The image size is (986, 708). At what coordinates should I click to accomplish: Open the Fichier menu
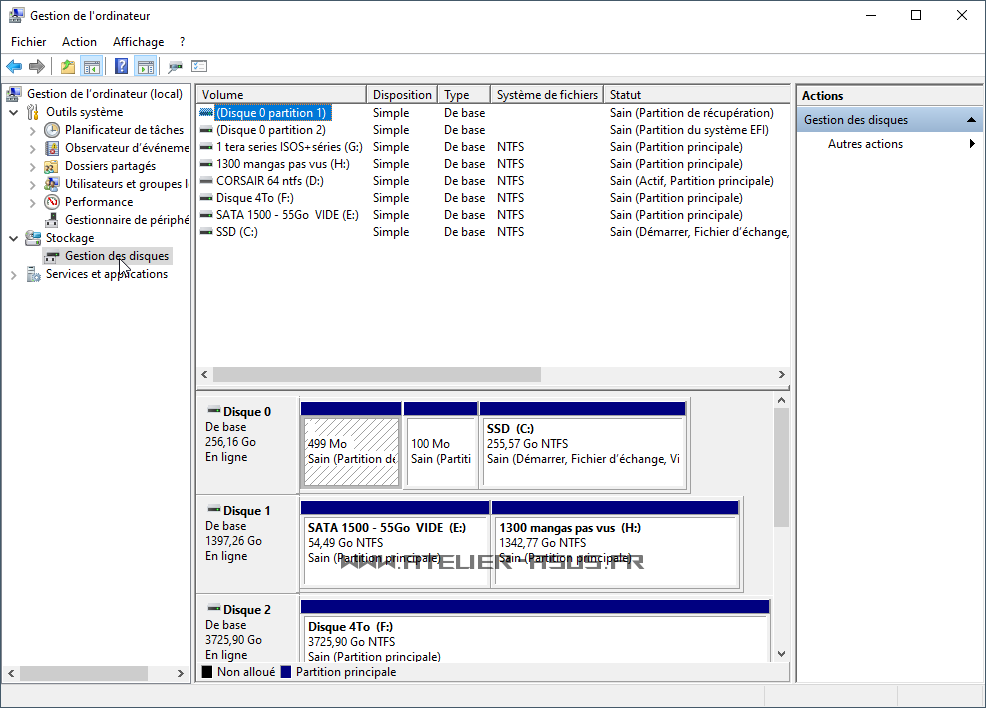point(29,41)
